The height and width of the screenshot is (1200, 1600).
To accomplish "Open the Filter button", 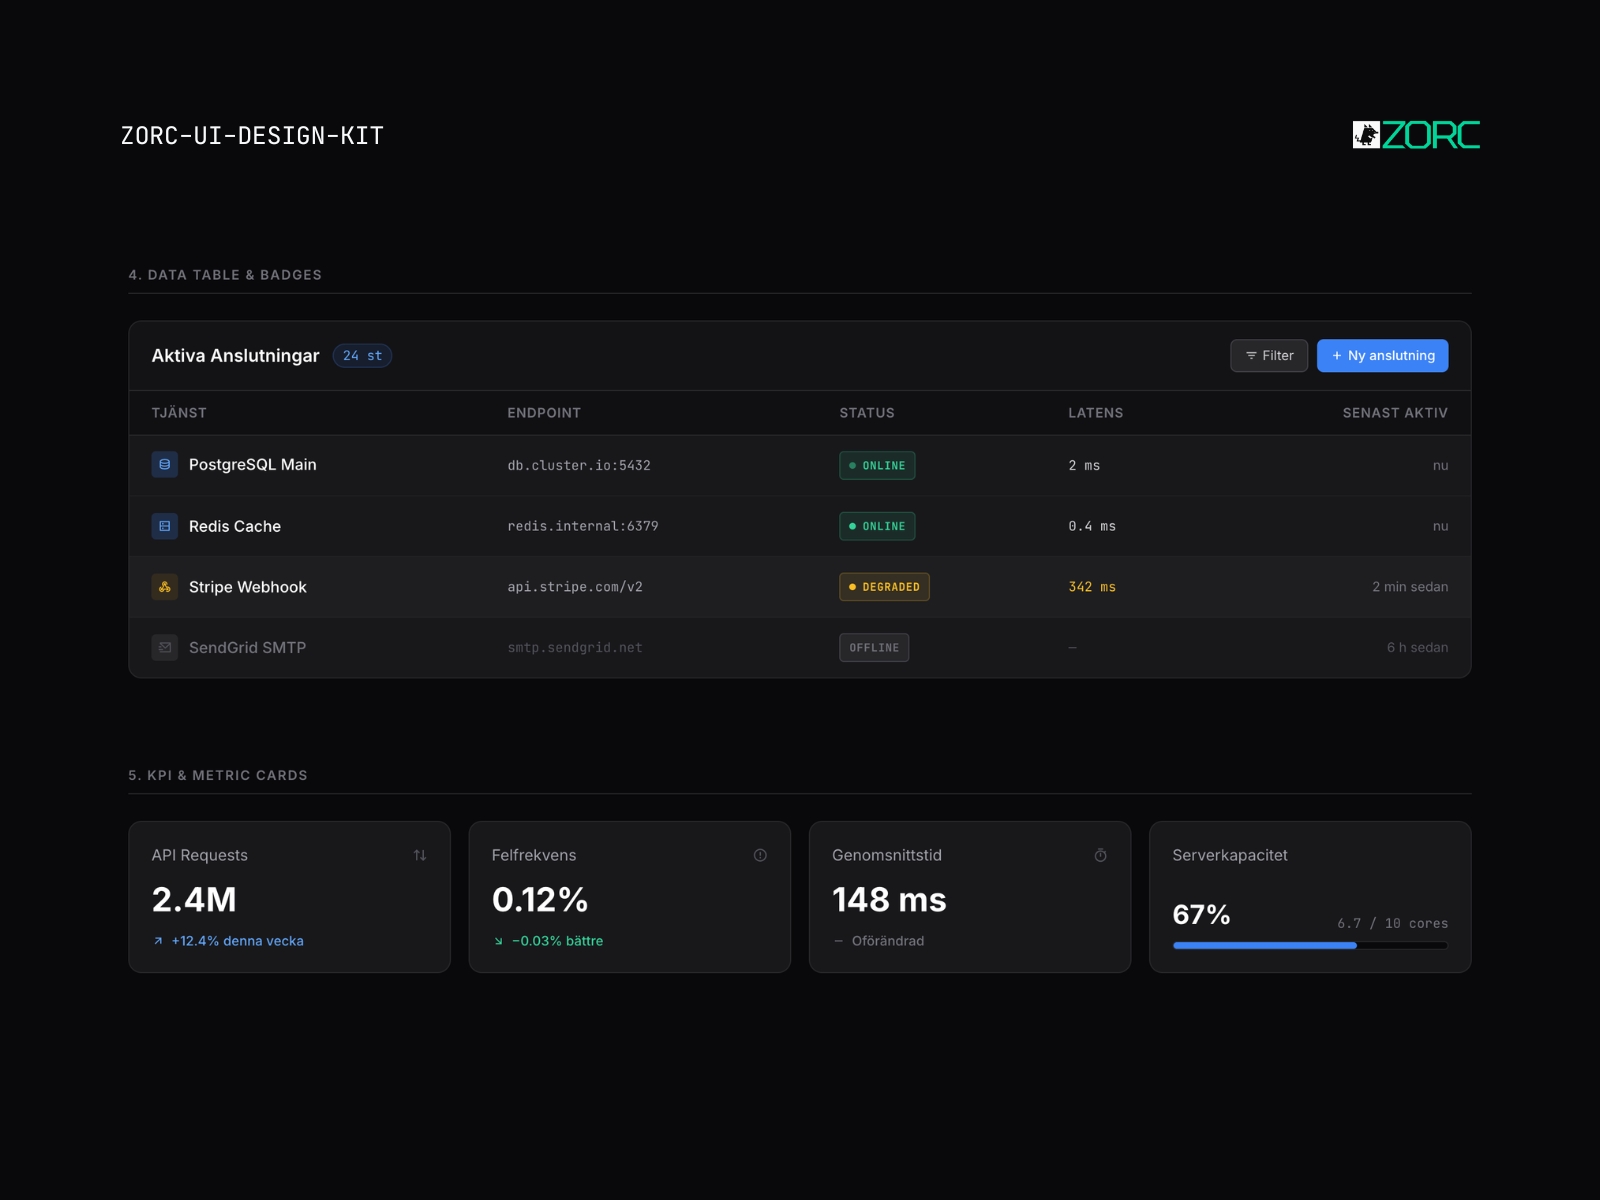I will [1269, 356].
